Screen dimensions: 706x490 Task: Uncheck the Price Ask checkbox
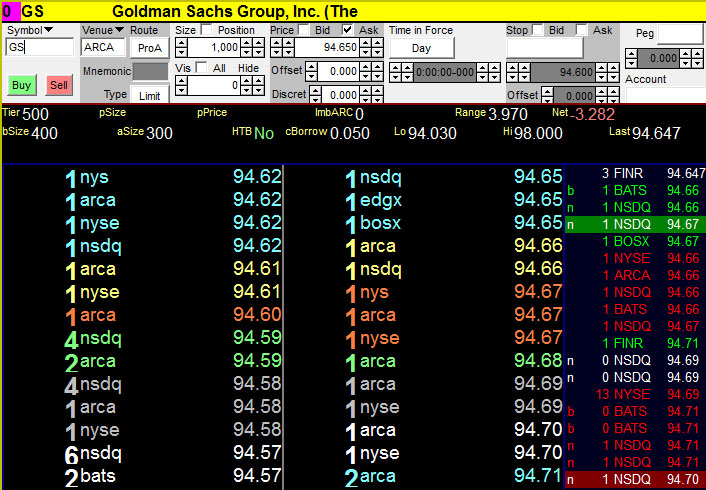pos(347,30)
